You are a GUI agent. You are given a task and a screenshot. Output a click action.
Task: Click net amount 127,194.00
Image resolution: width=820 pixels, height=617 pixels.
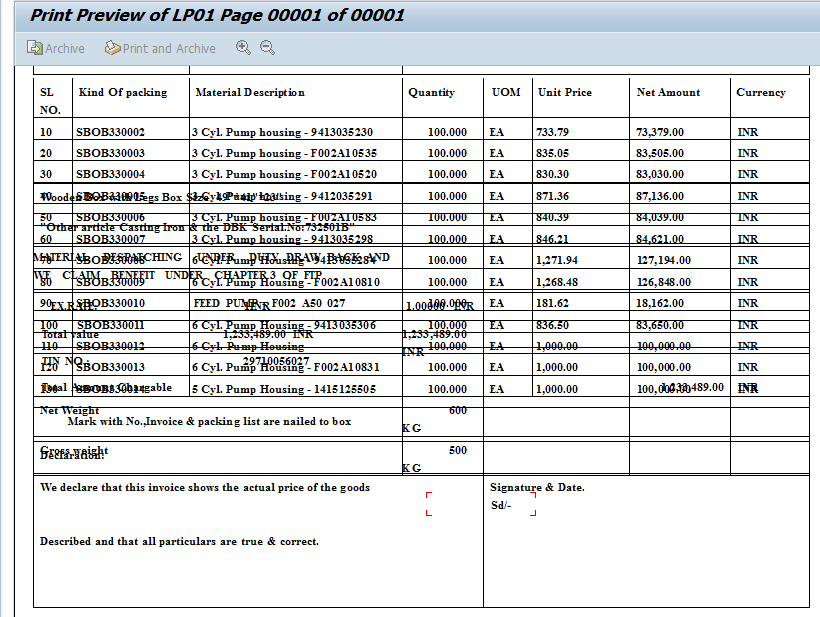pyautogui.click(x=664, y=260)
